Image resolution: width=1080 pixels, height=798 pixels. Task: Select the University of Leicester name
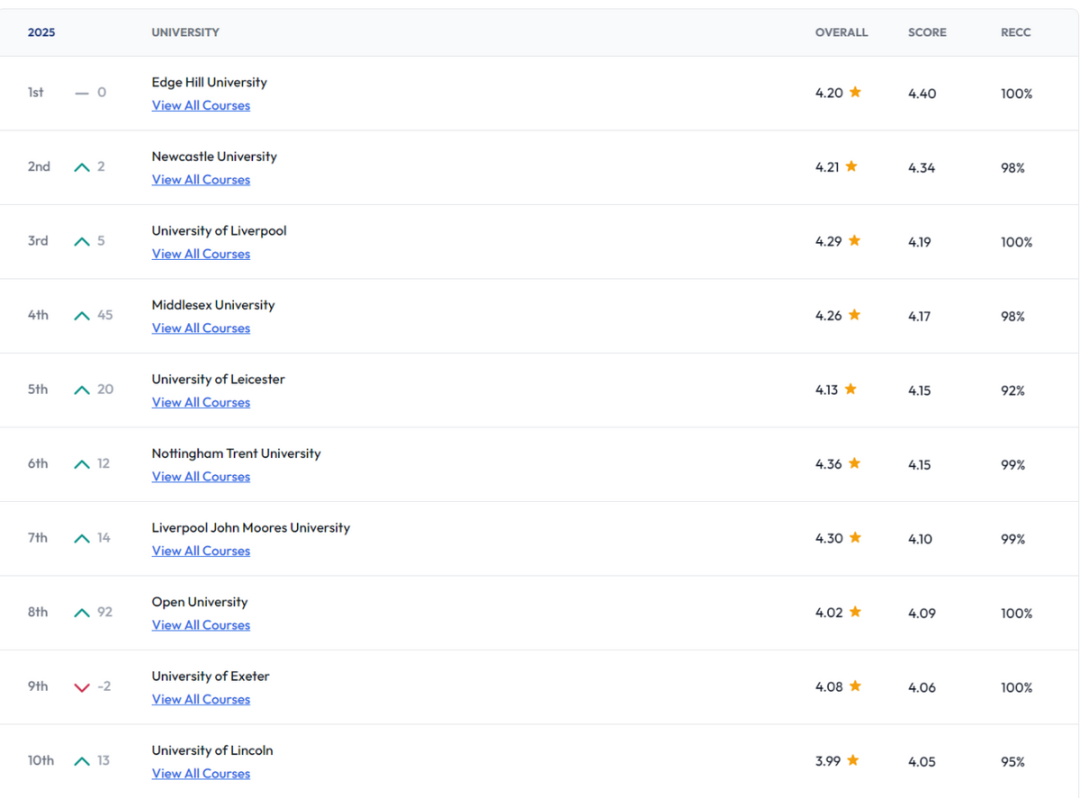[218, 379]
